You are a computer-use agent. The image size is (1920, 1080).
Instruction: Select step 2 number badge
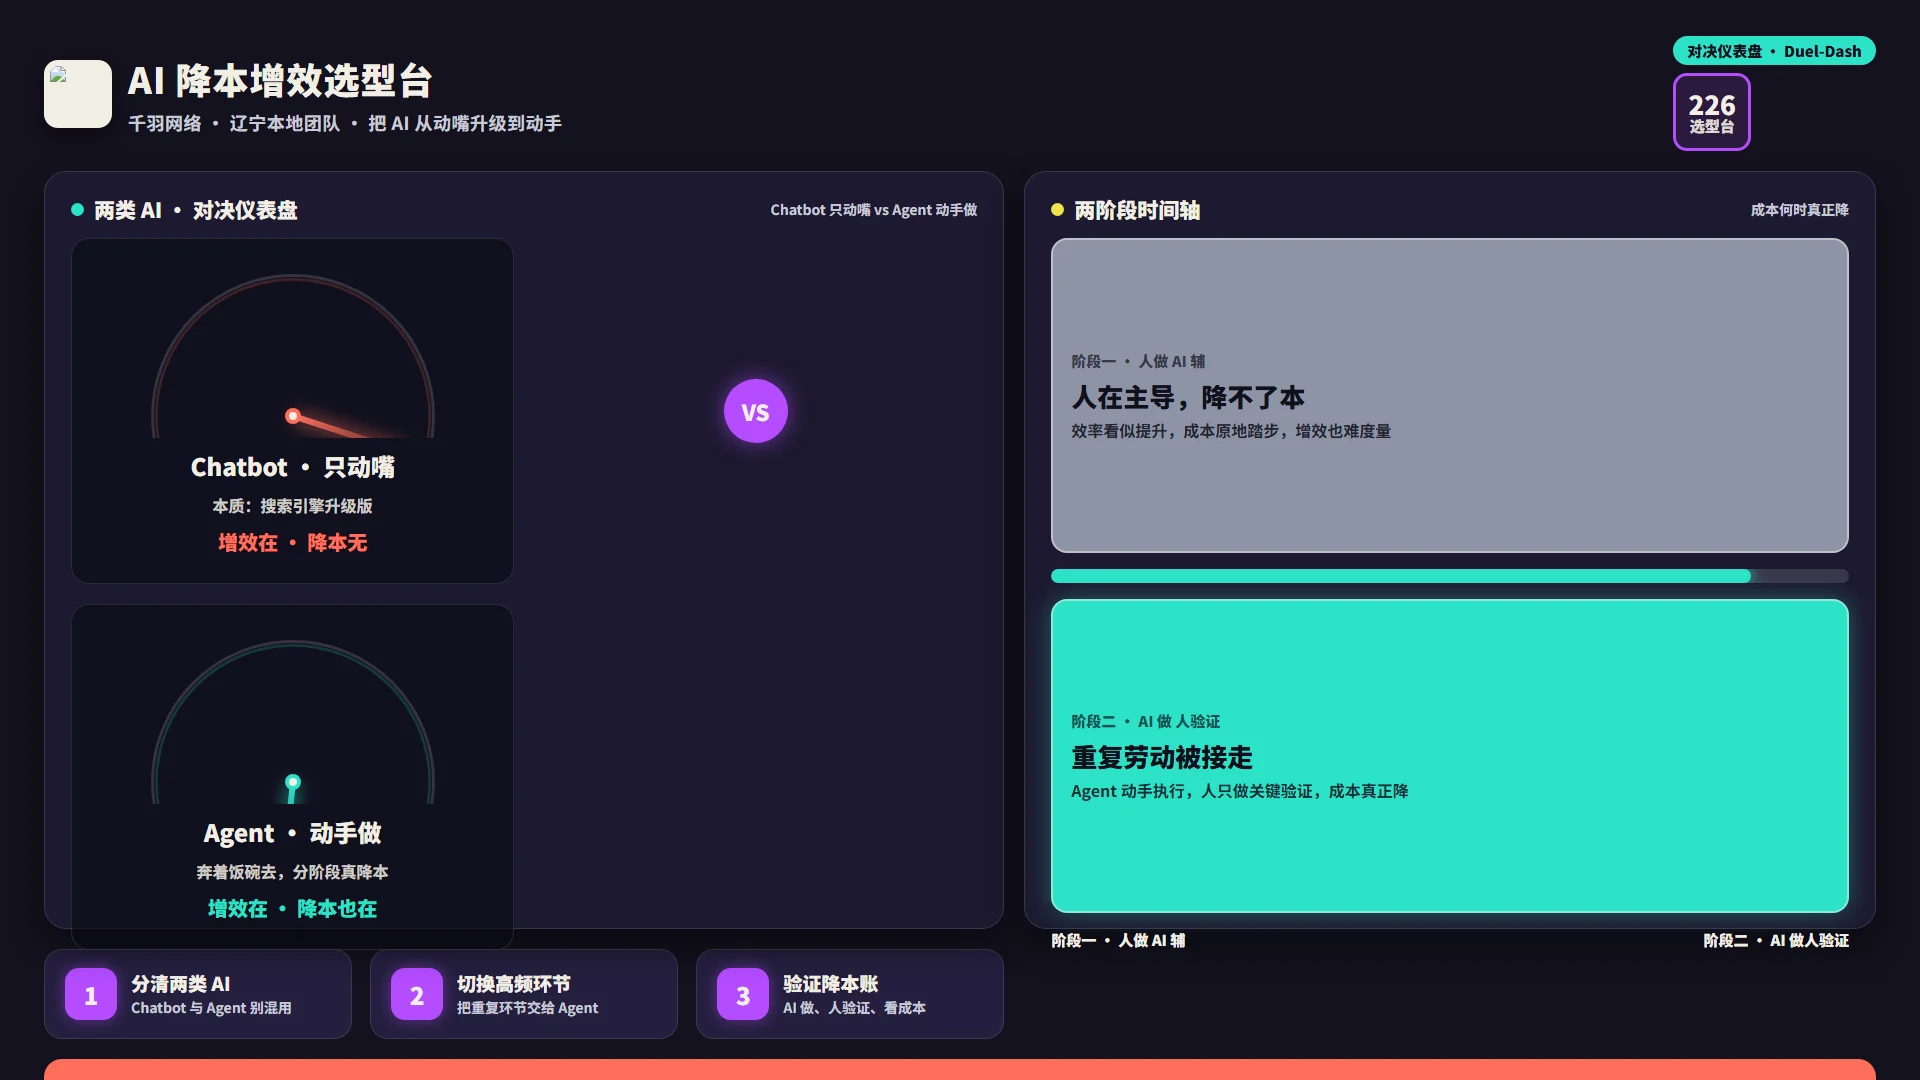[x=417, y=994]
